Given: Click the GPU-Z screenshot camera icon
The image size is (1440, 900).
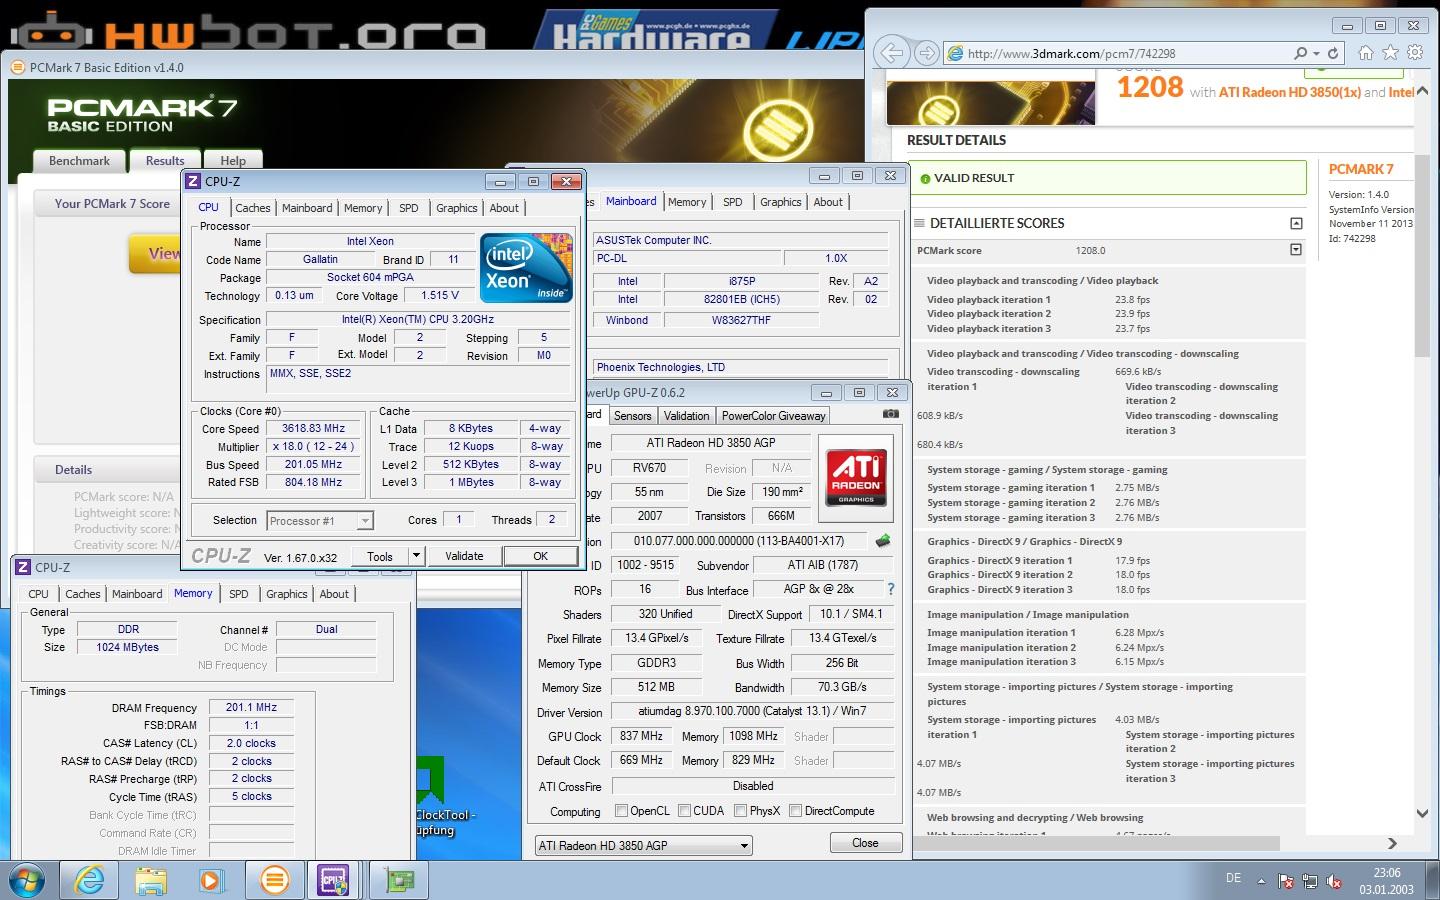Looking at the screenshot, I should (x=890, y=414).
